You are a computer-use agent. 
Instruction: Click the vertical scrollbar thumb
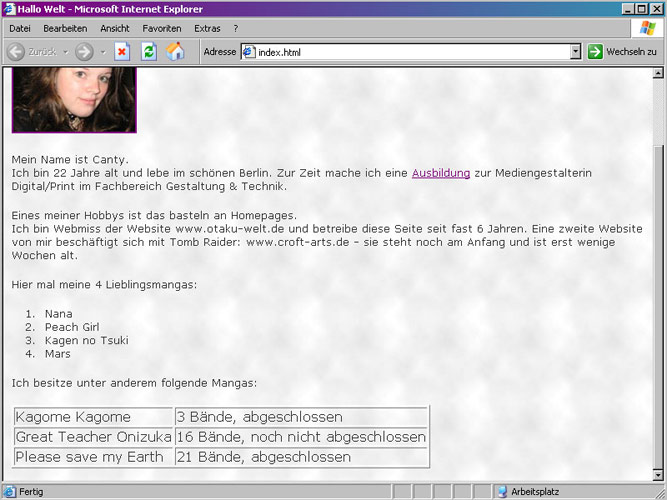(658, 306)
